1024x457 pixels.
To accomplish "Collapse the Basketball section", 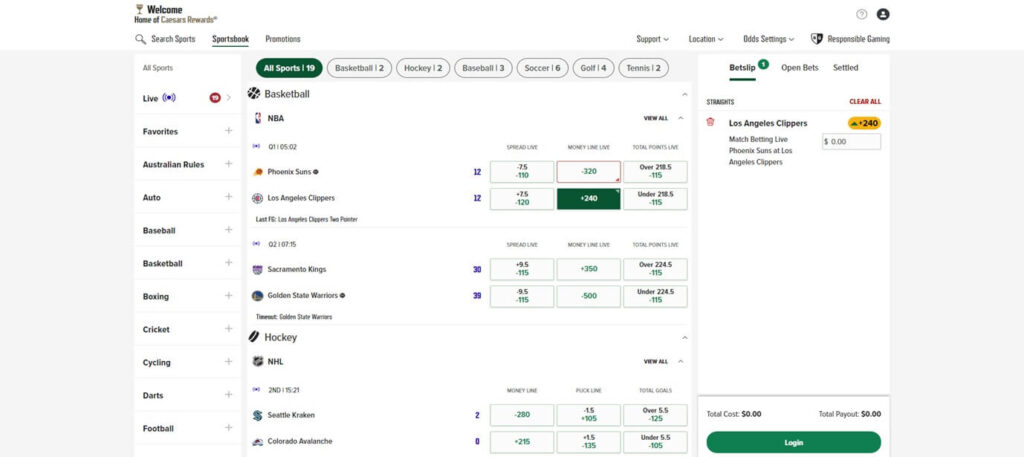I will [684, 95].
